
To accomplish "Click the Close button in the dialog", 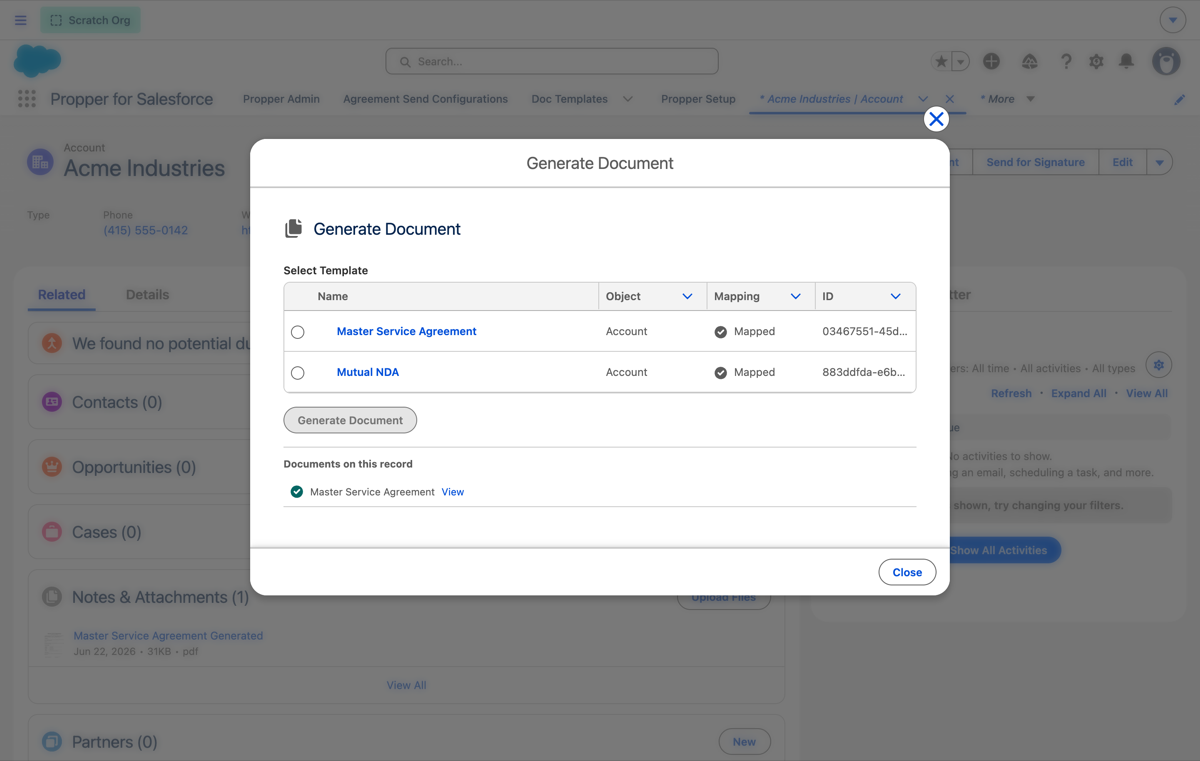I will click(x=907, y=572).
